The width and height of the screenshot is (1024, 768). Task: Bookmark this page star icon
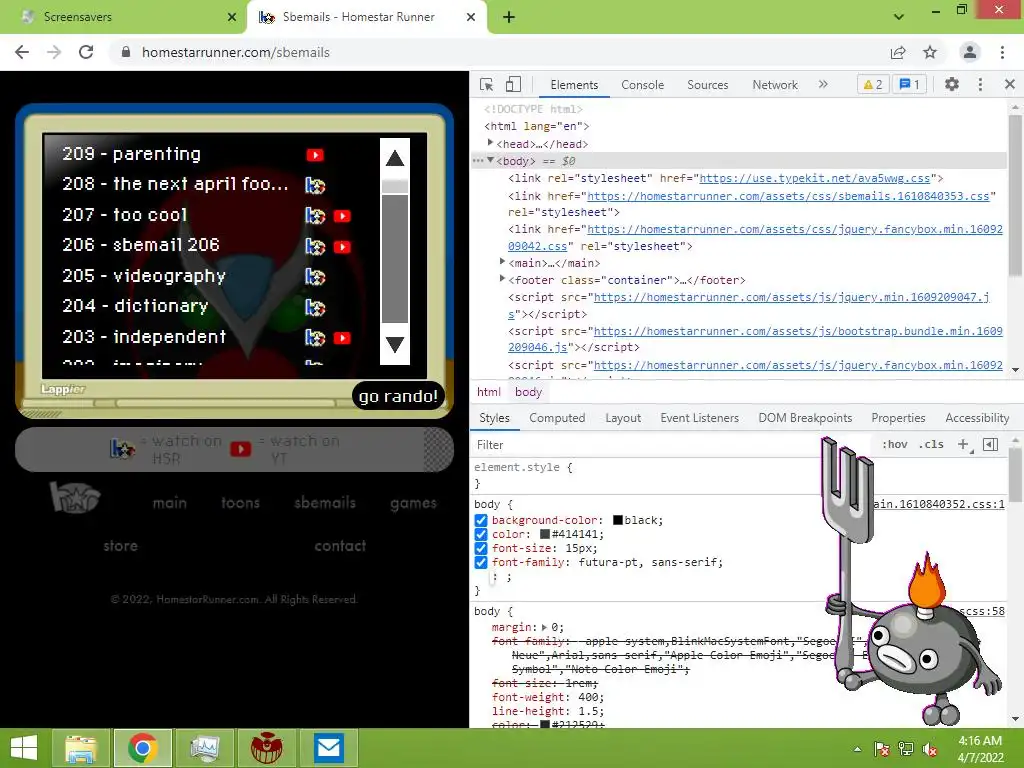tap(930, 52)
